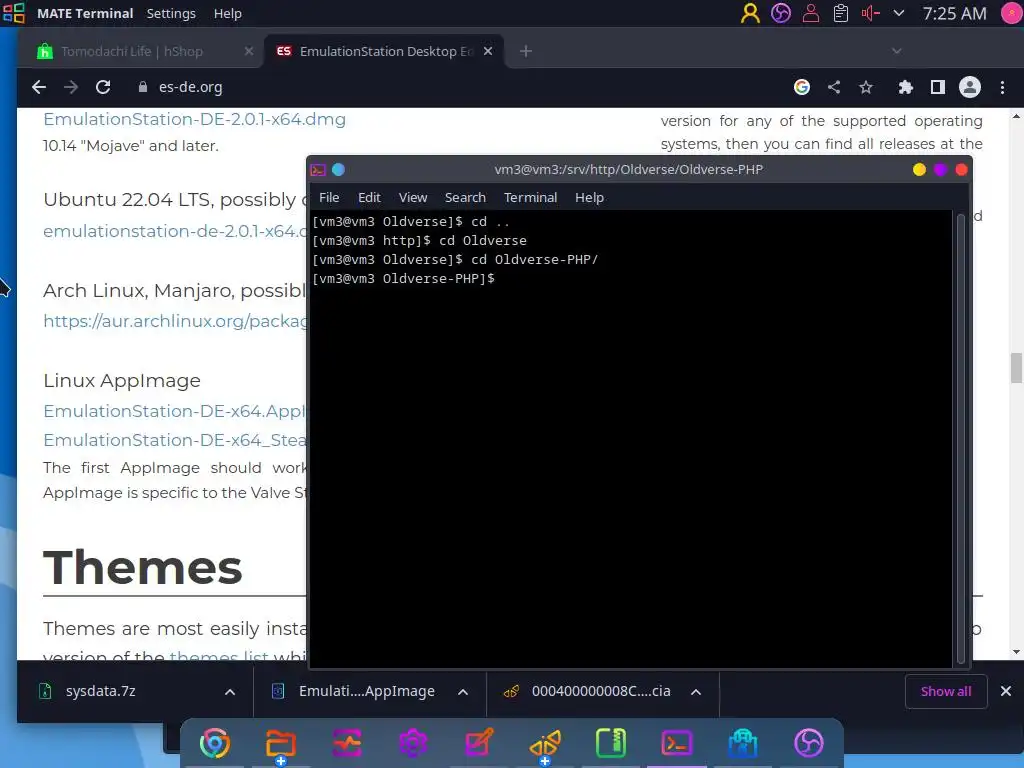The height and width of the screenshot is (768, 1024).
Task: Launch the text editor pencil icon in dock
Action: tap(479, 743)
